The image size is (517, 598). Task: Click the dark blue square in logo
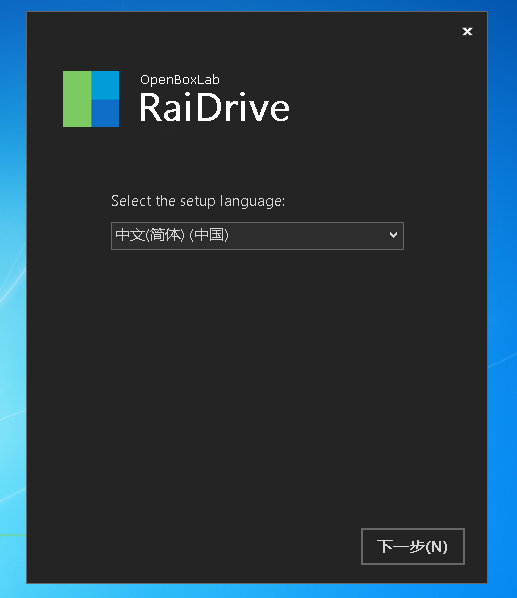point(105,113)
